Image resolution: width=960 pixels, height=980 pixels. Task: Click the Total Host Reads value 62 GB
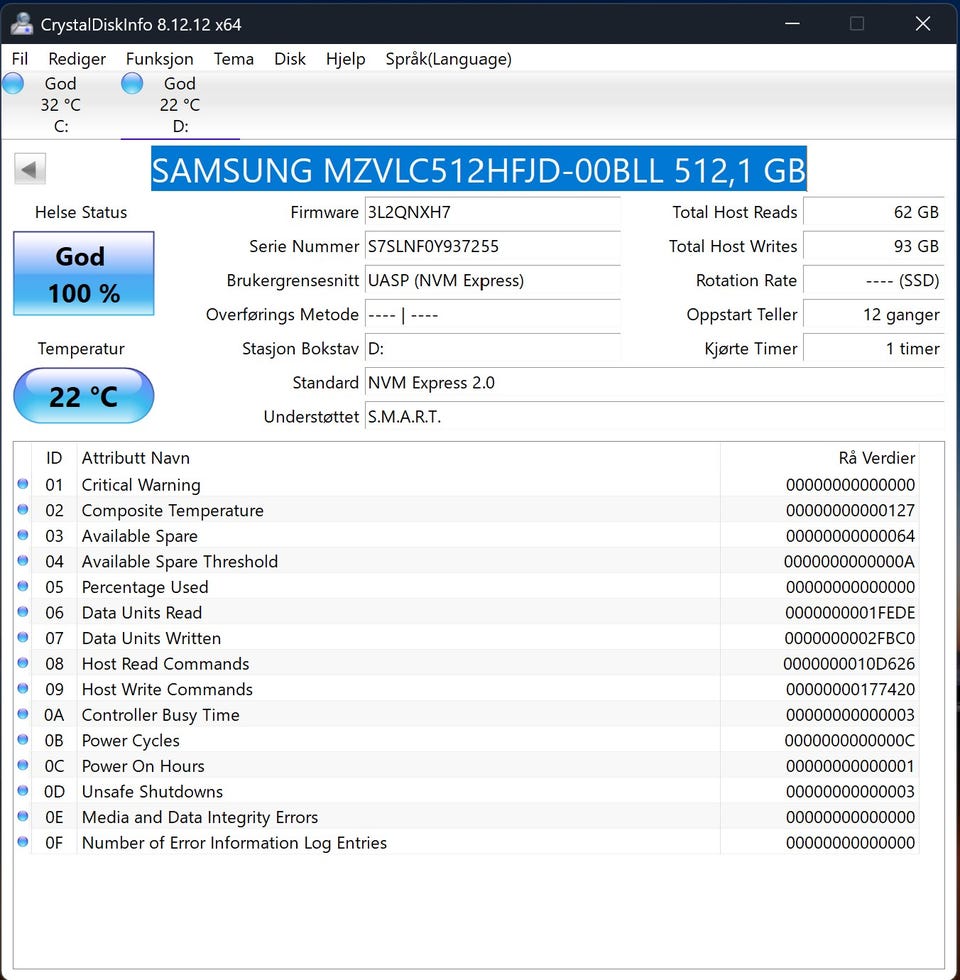[x=874, y=212]
